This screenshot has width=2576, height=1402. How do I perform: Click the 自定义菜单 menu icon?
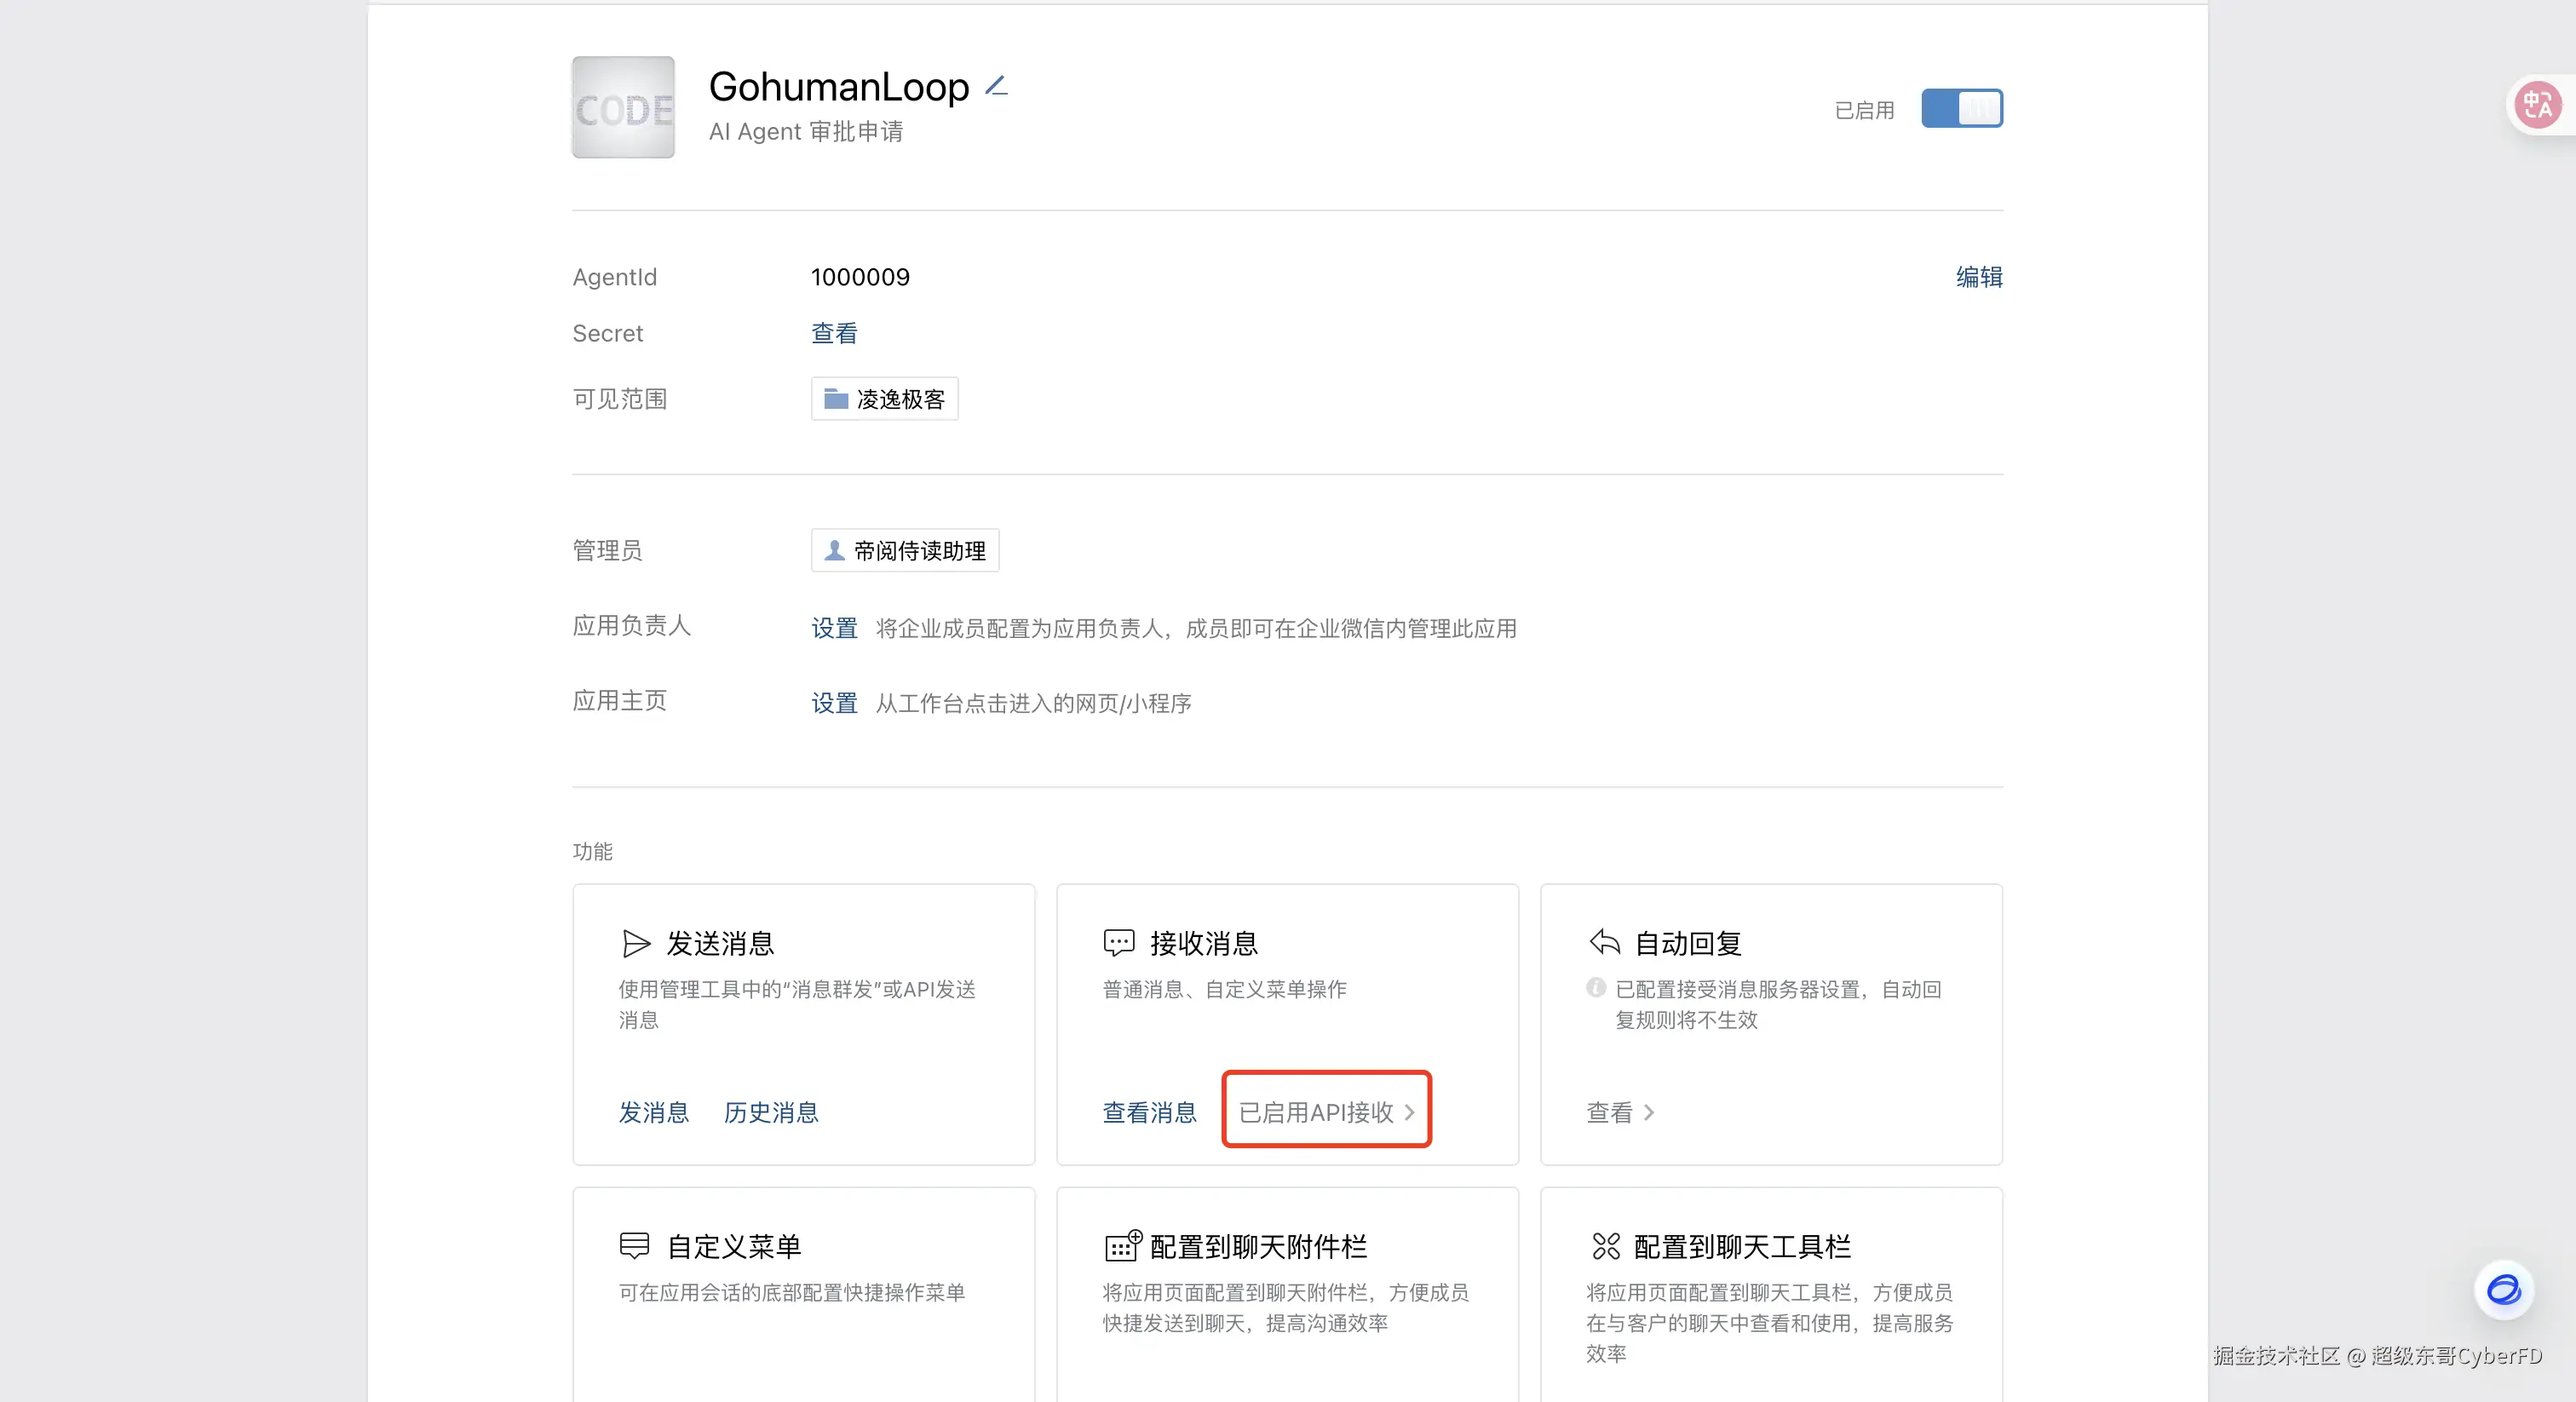click(634, 1245)
